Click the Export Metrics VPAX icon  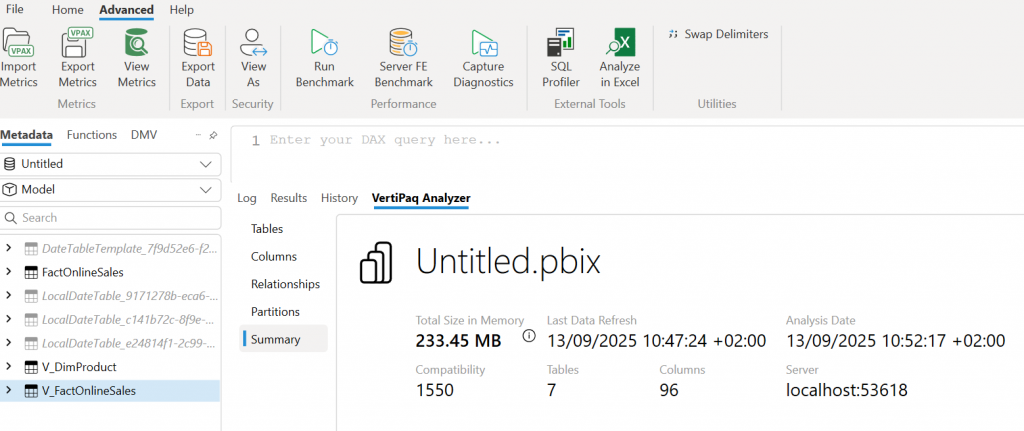point(77,45)
